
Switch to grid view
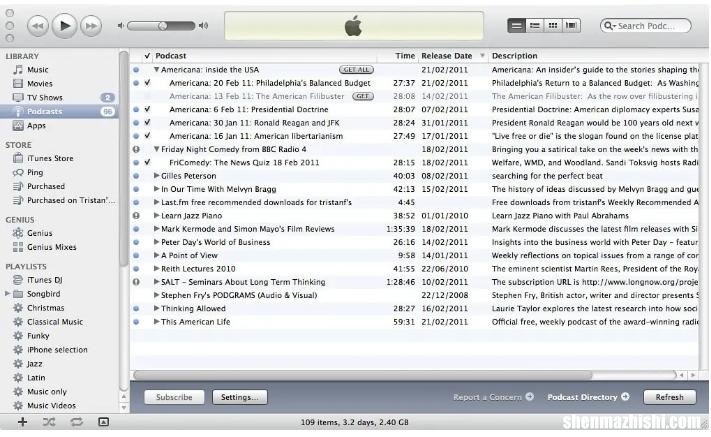553,26
